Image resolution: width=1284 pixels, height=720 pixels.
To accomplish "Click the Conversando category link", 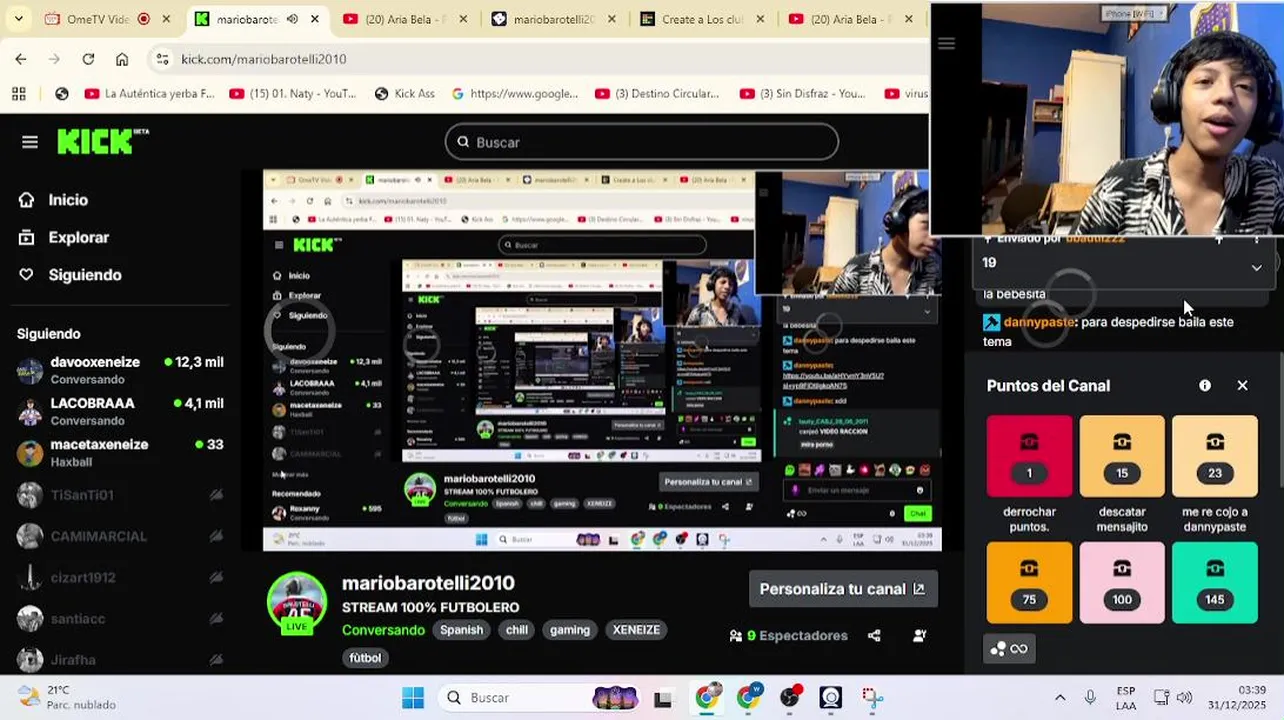I will coord(383,630).
